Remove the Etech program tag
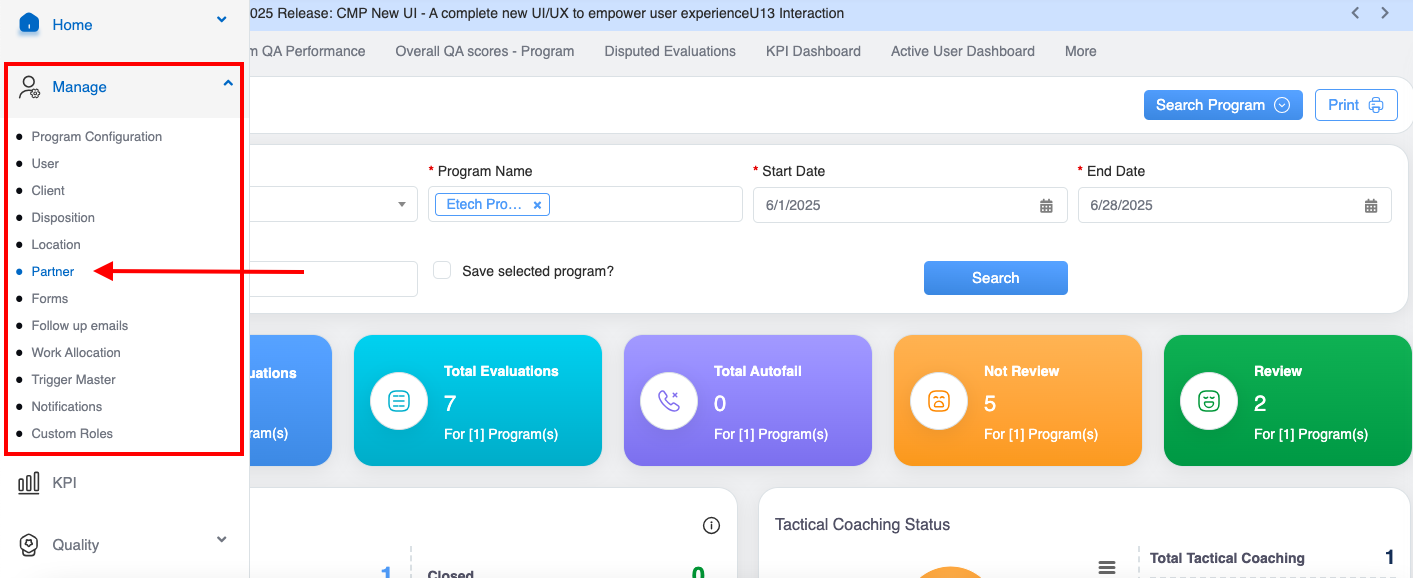 [537, 205]
